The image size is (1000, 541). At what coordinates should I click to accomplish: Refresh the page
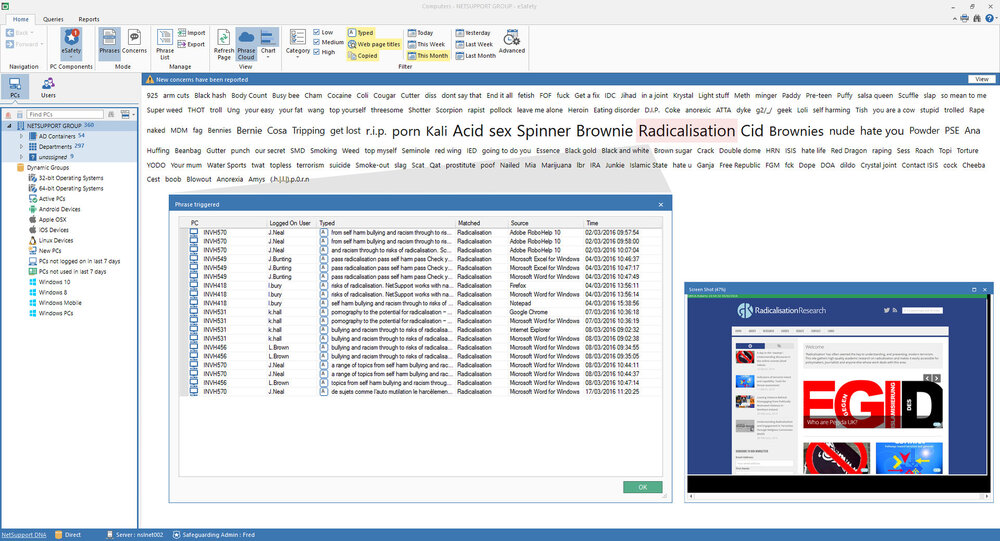[x=223, y=45]
